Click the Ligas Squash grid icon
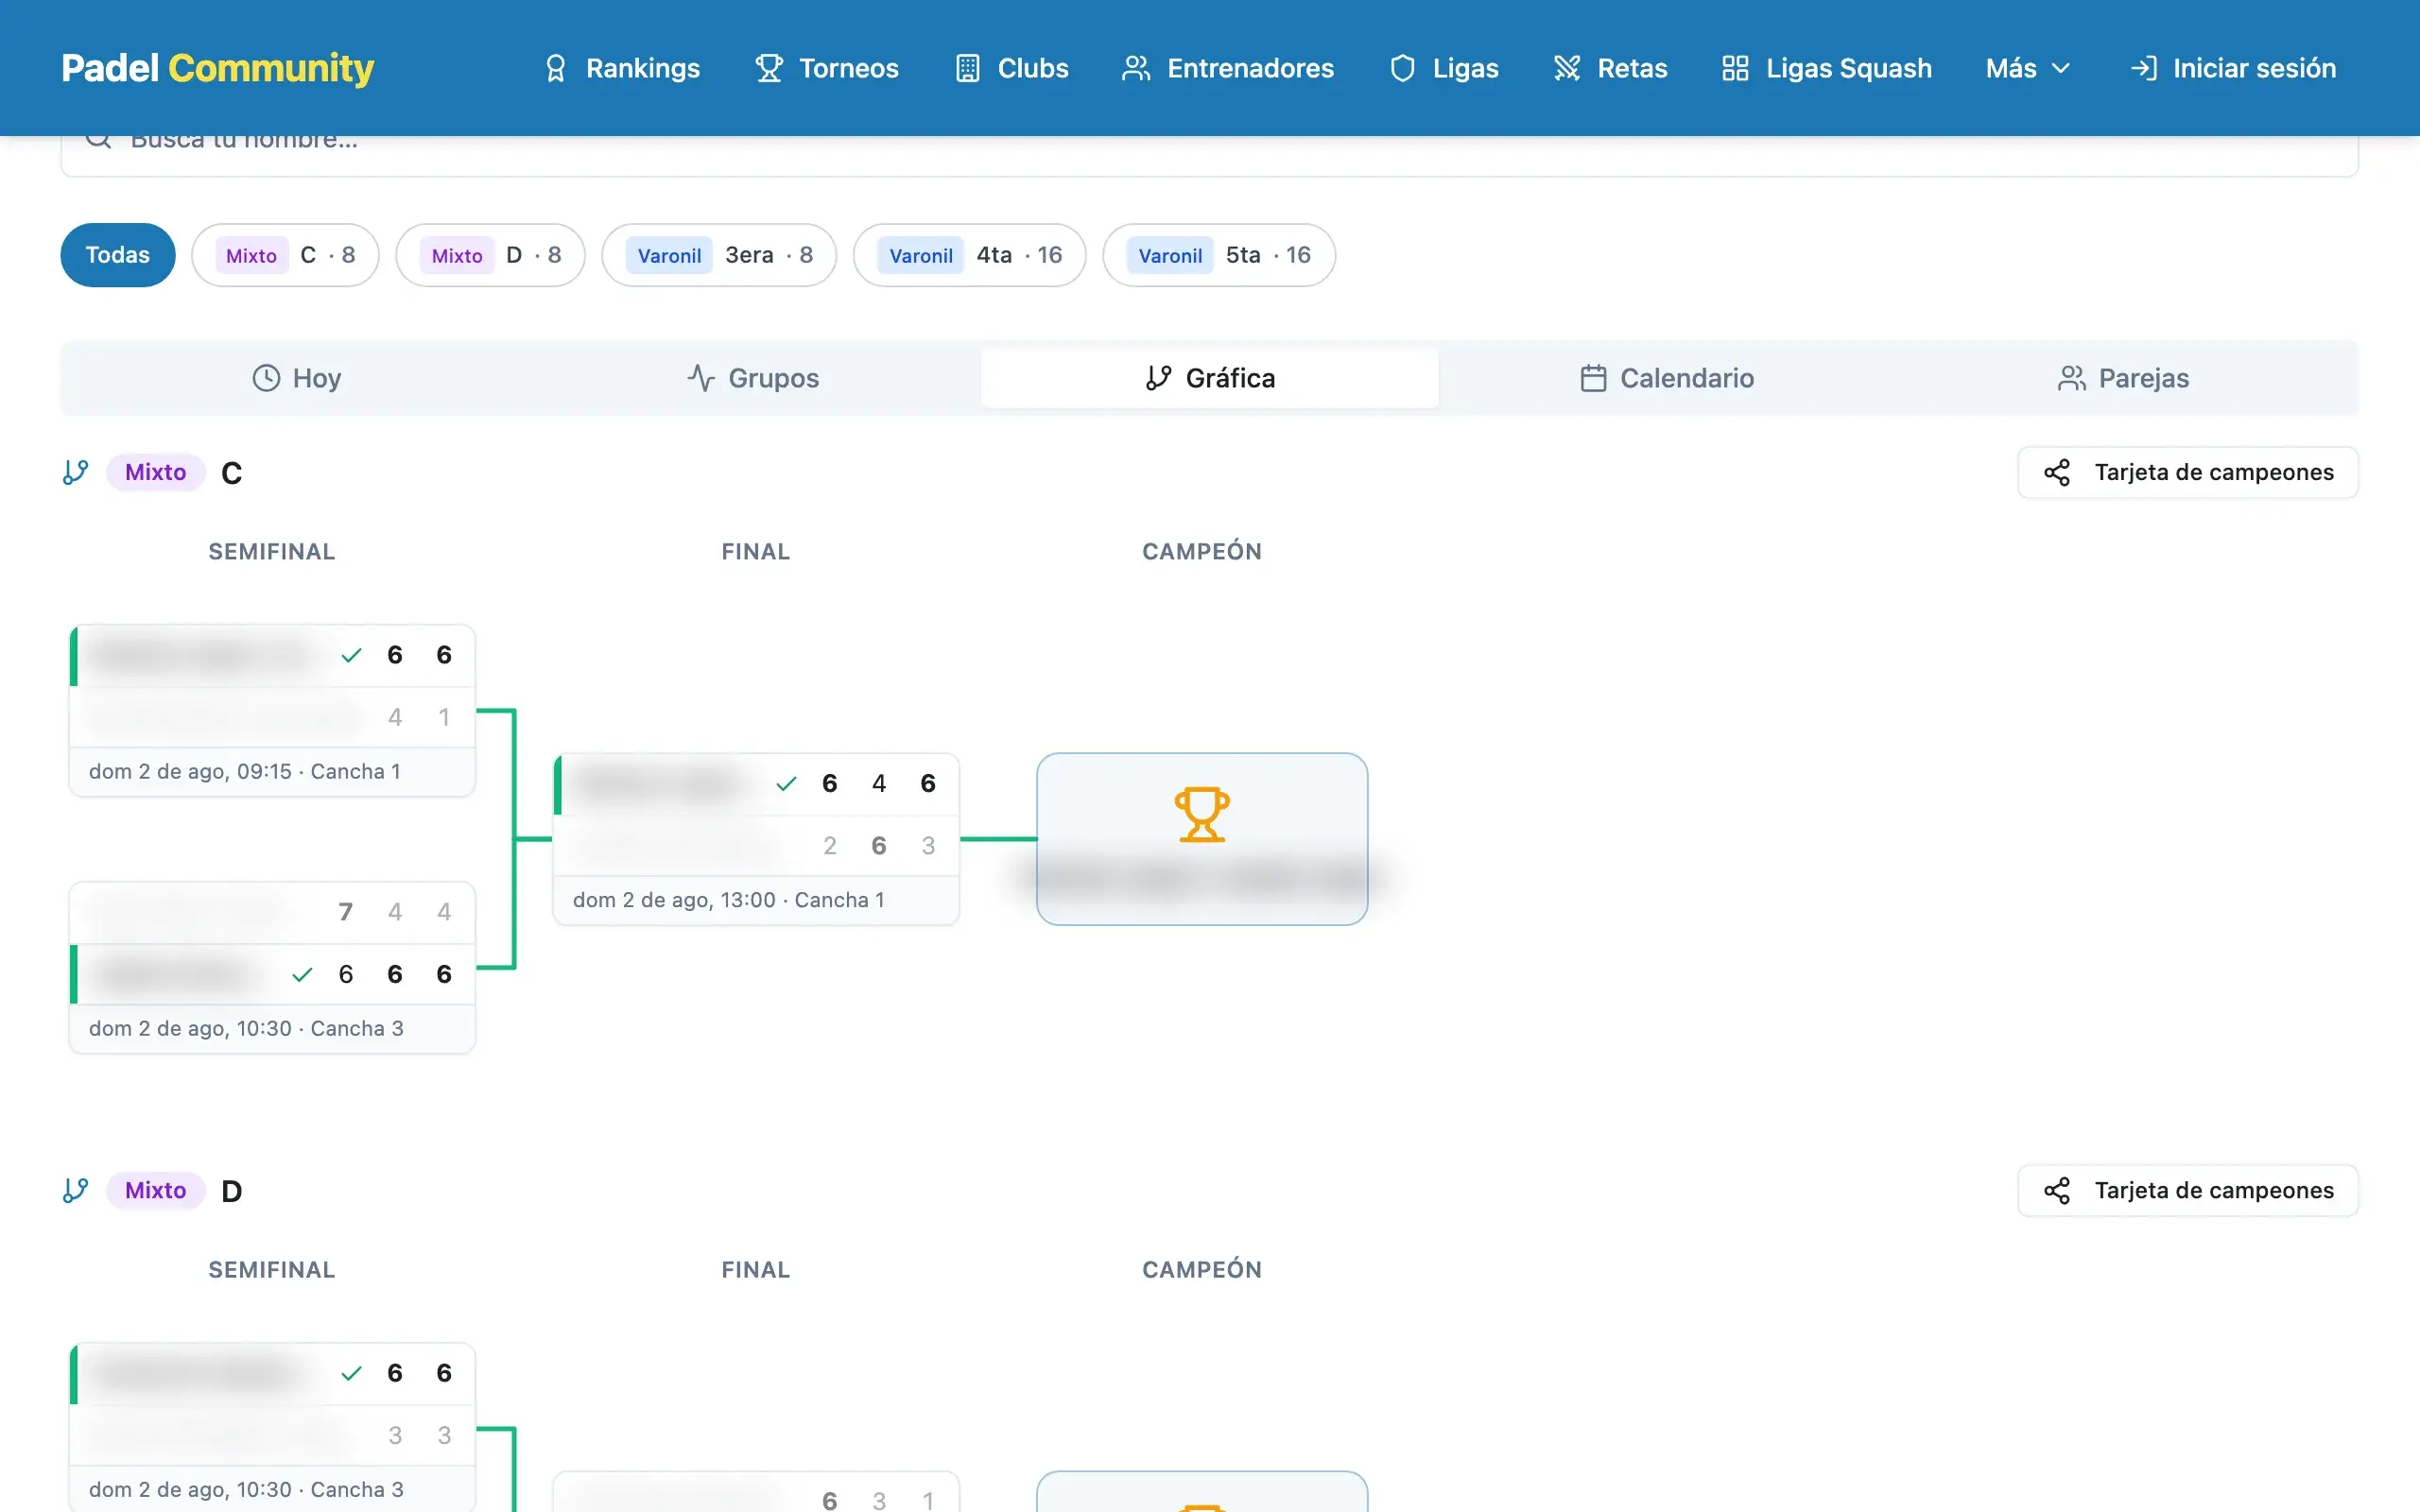The height and width of the screenshot is (1512, 2420). 1735,68
